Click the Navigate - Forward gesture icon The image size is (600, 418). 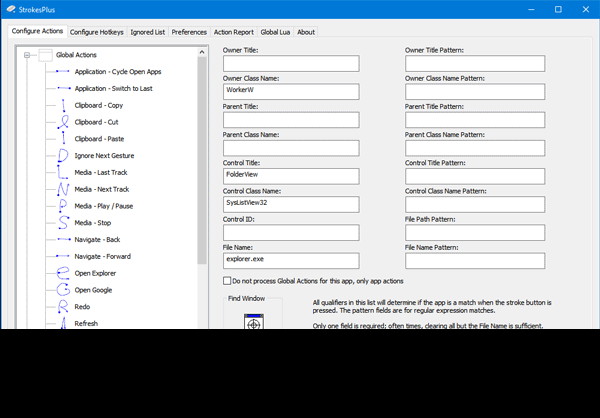(x=63, y=256)
